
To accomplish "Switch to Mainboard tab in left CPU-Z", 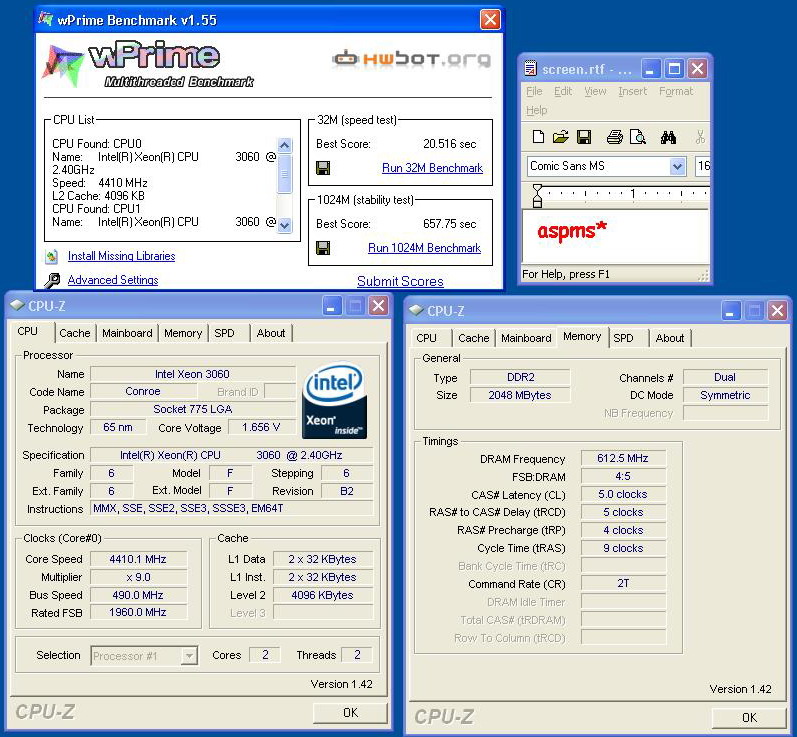I will coord(127,333).
